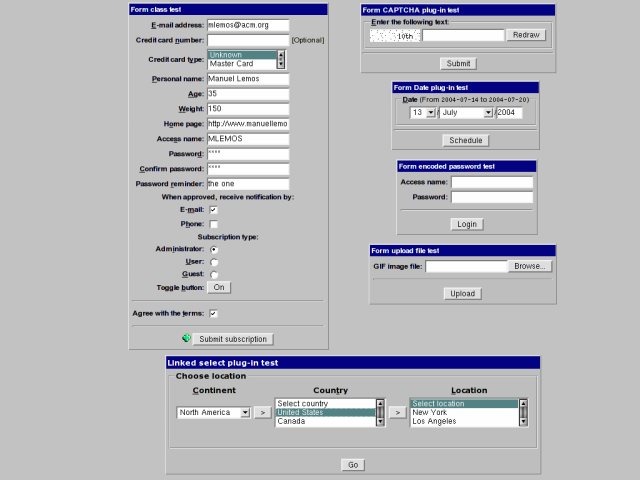Click the Redraw CAPTCHA button
Viewport: 640px width, 480px height.
pyautogui.click(x=527, y=35)
